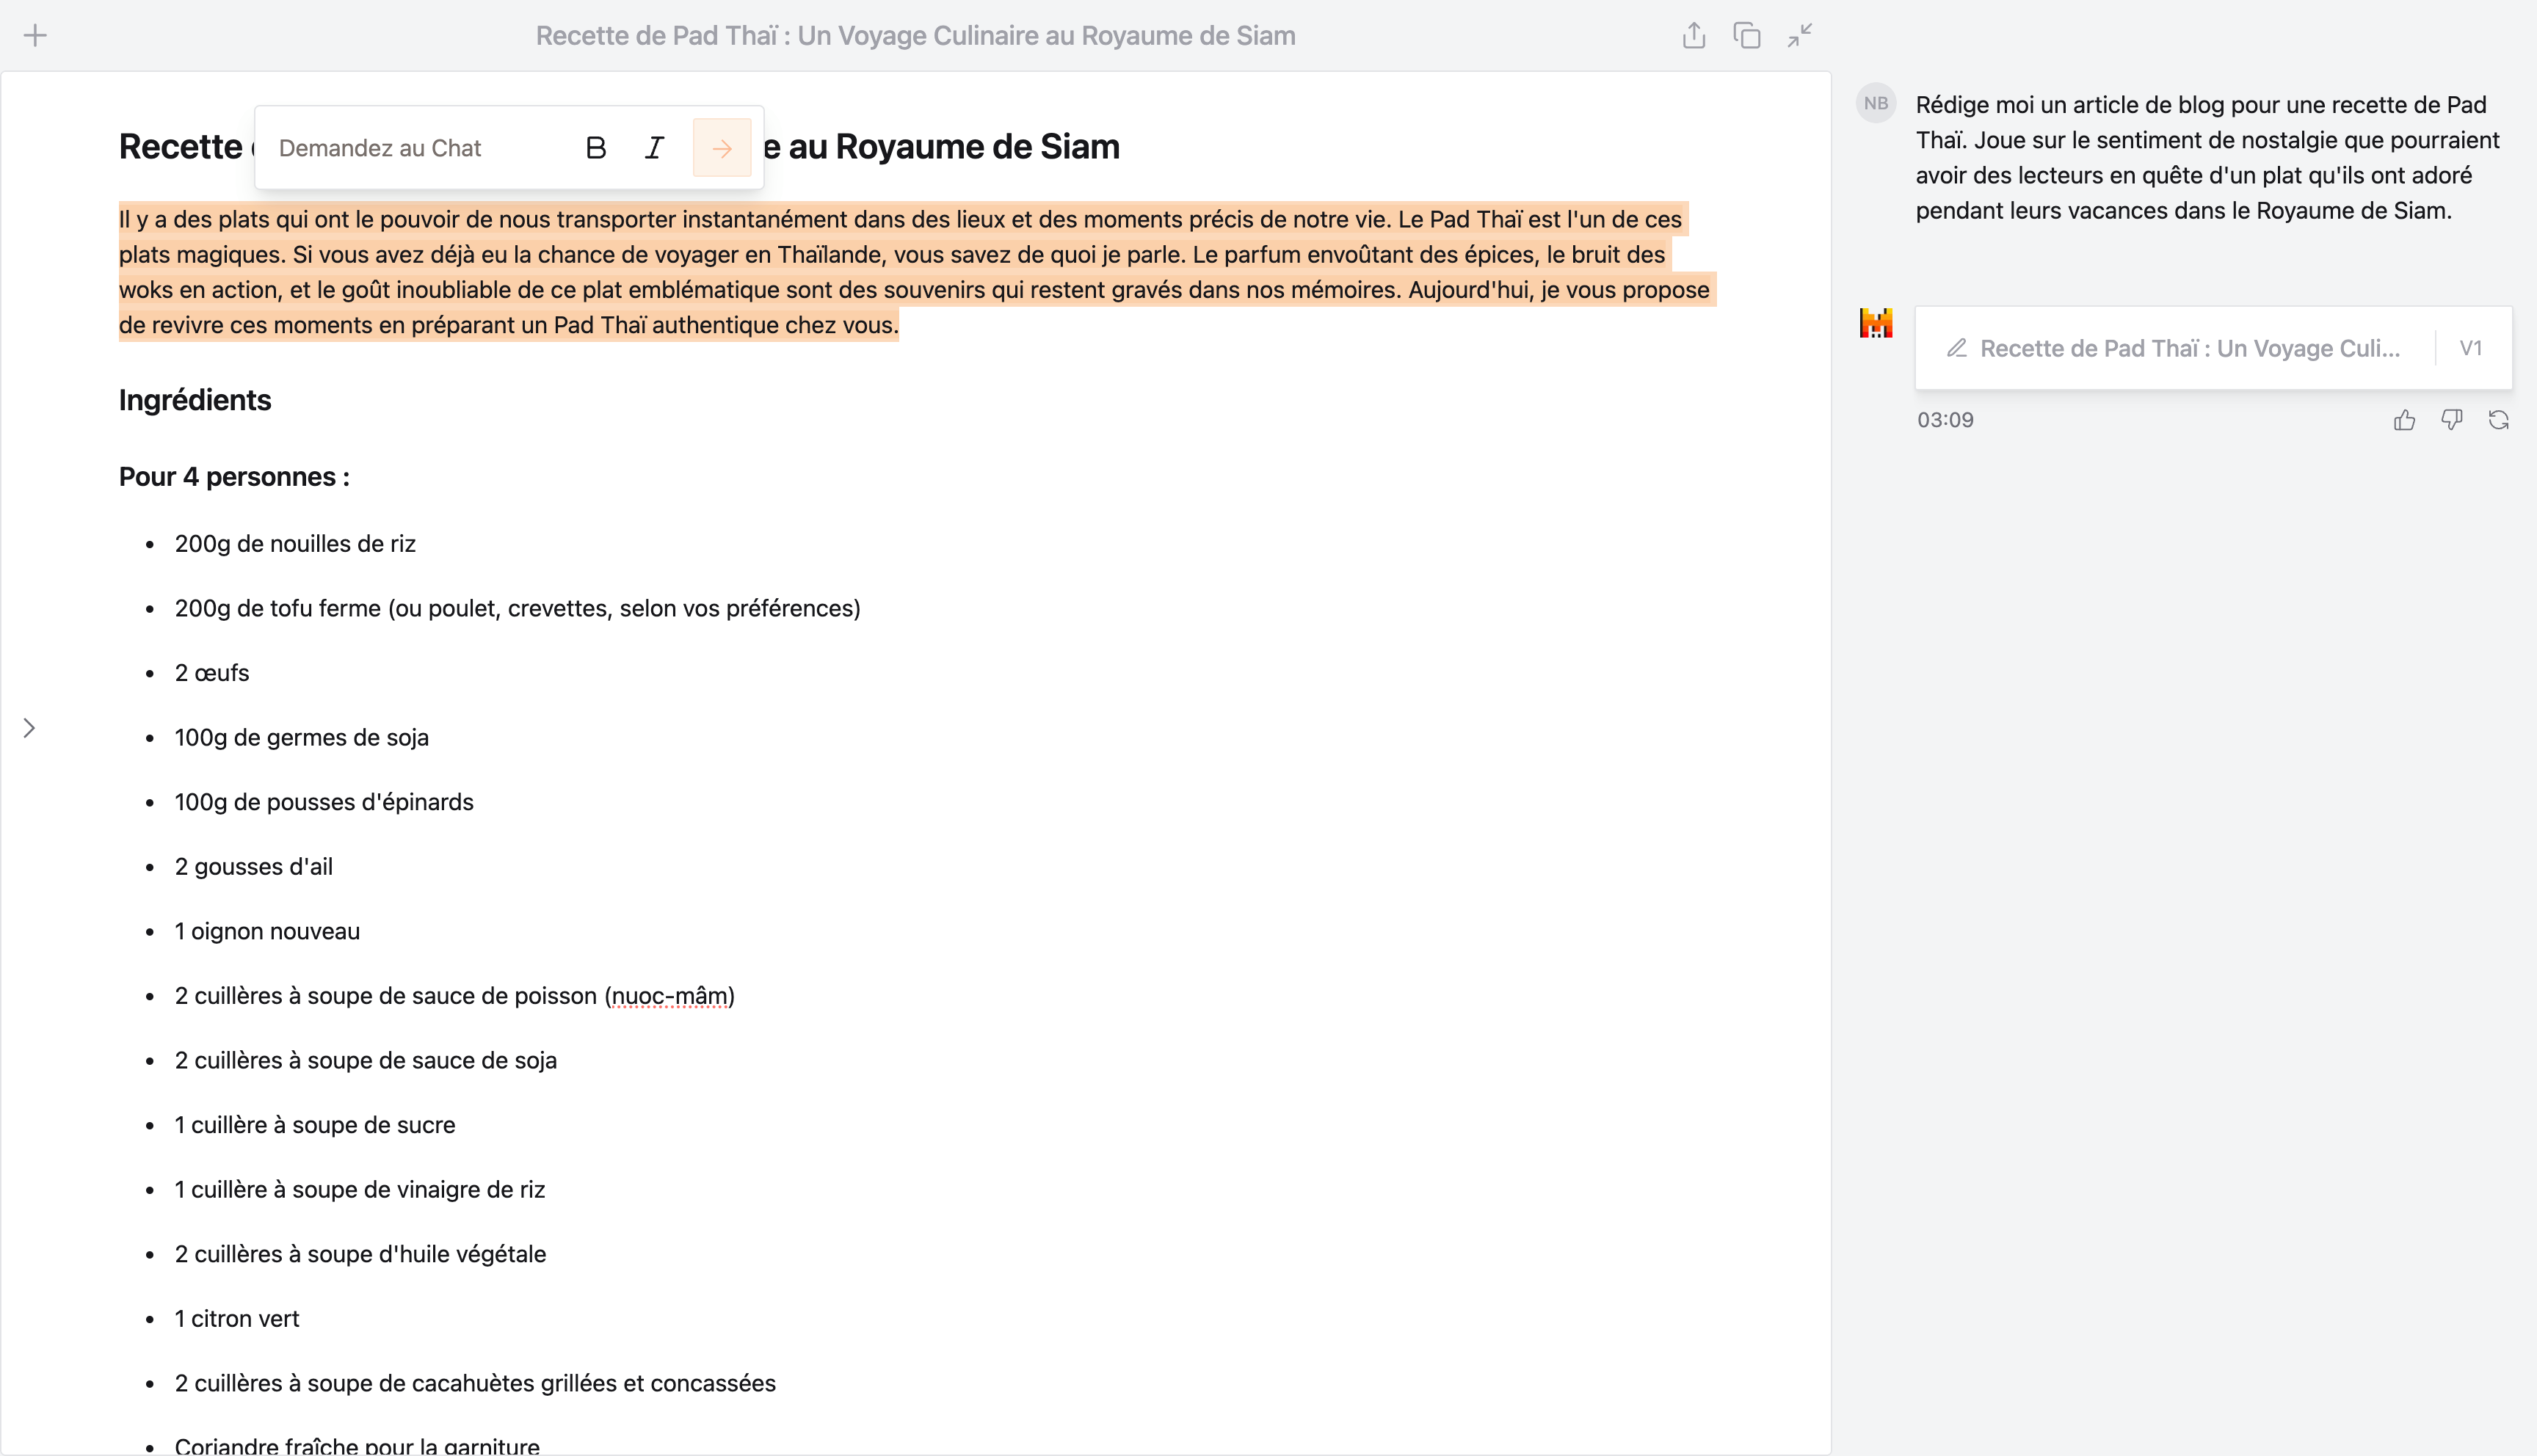The width and height of the screenshot is (2537, 1456).
Task: Click the document title in the header
Action: (914, 35)
